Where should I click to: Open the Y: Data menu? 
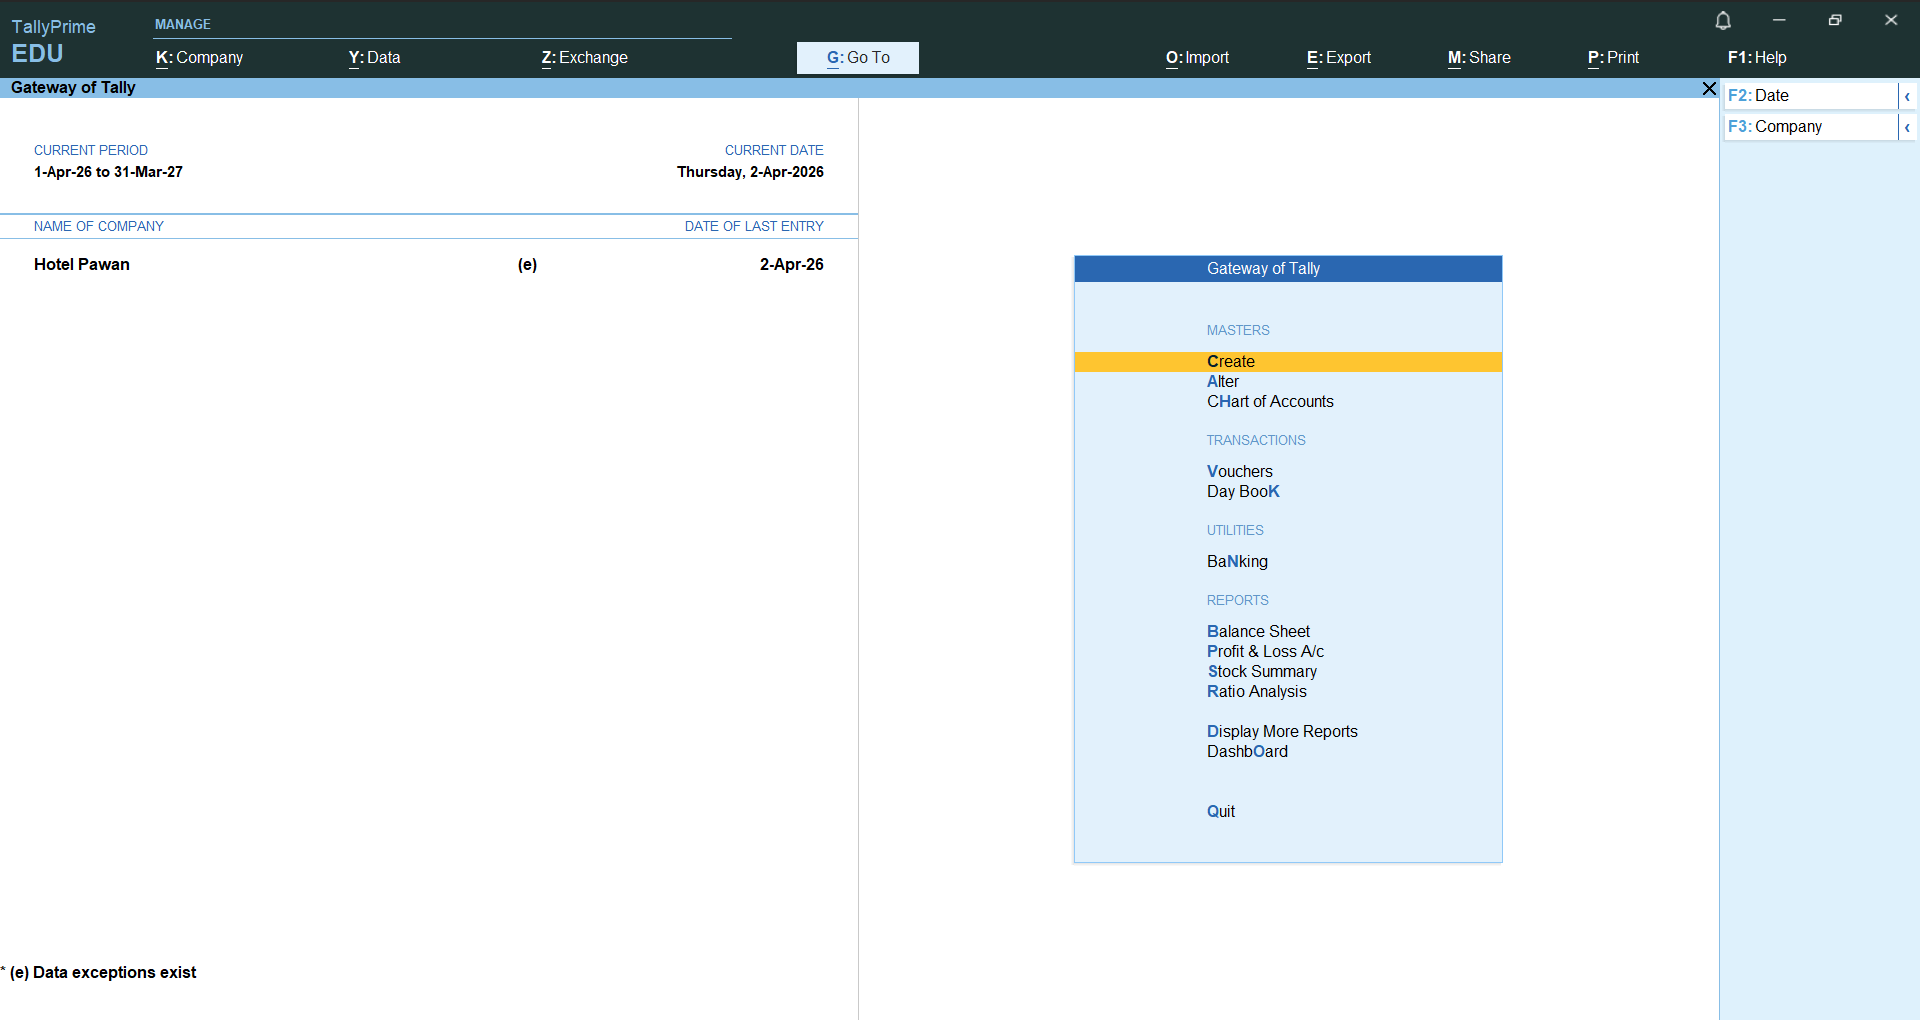(x=374, y=58)
